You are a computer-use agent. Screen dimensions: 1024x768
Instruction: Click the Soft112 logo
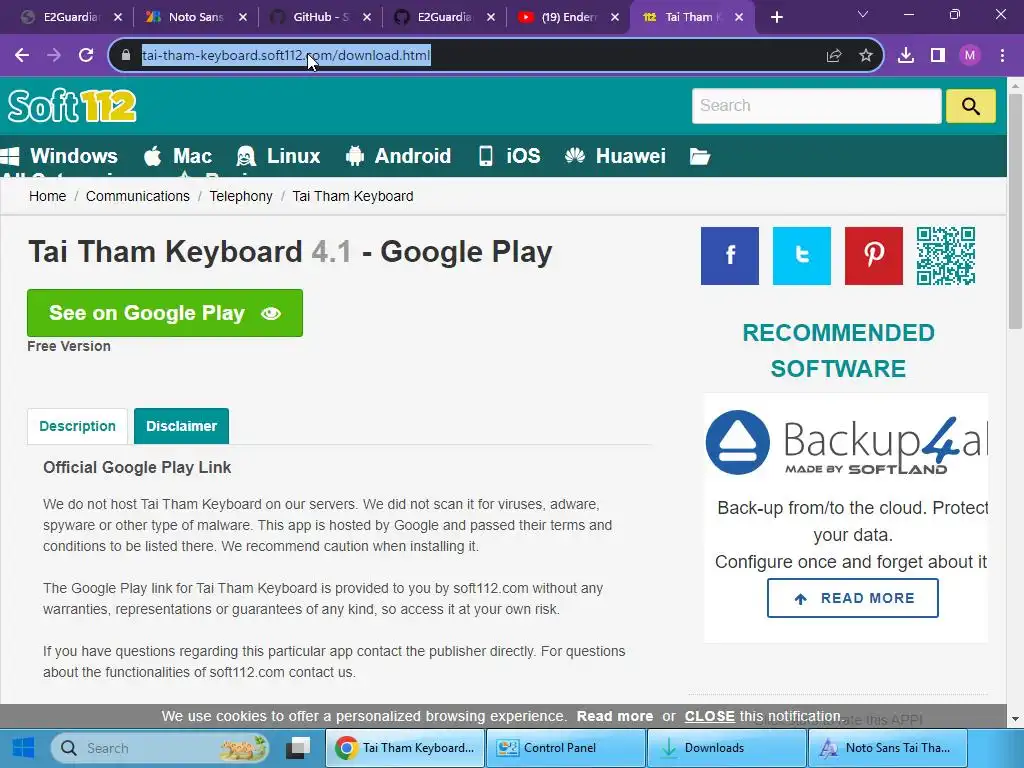72,106
